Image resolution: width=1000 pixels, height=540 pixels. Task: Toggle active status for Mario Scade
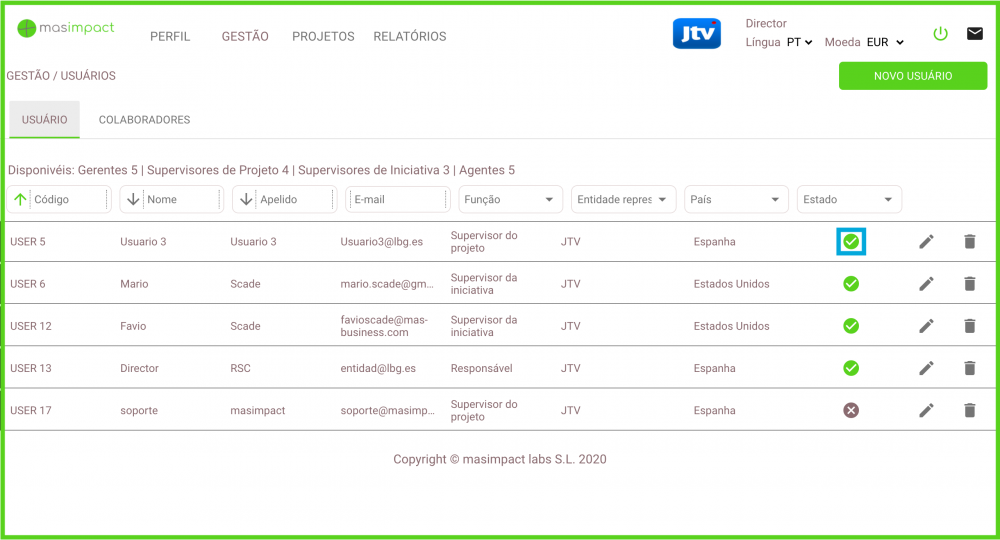pyautogui.click(x=851, y=284)
